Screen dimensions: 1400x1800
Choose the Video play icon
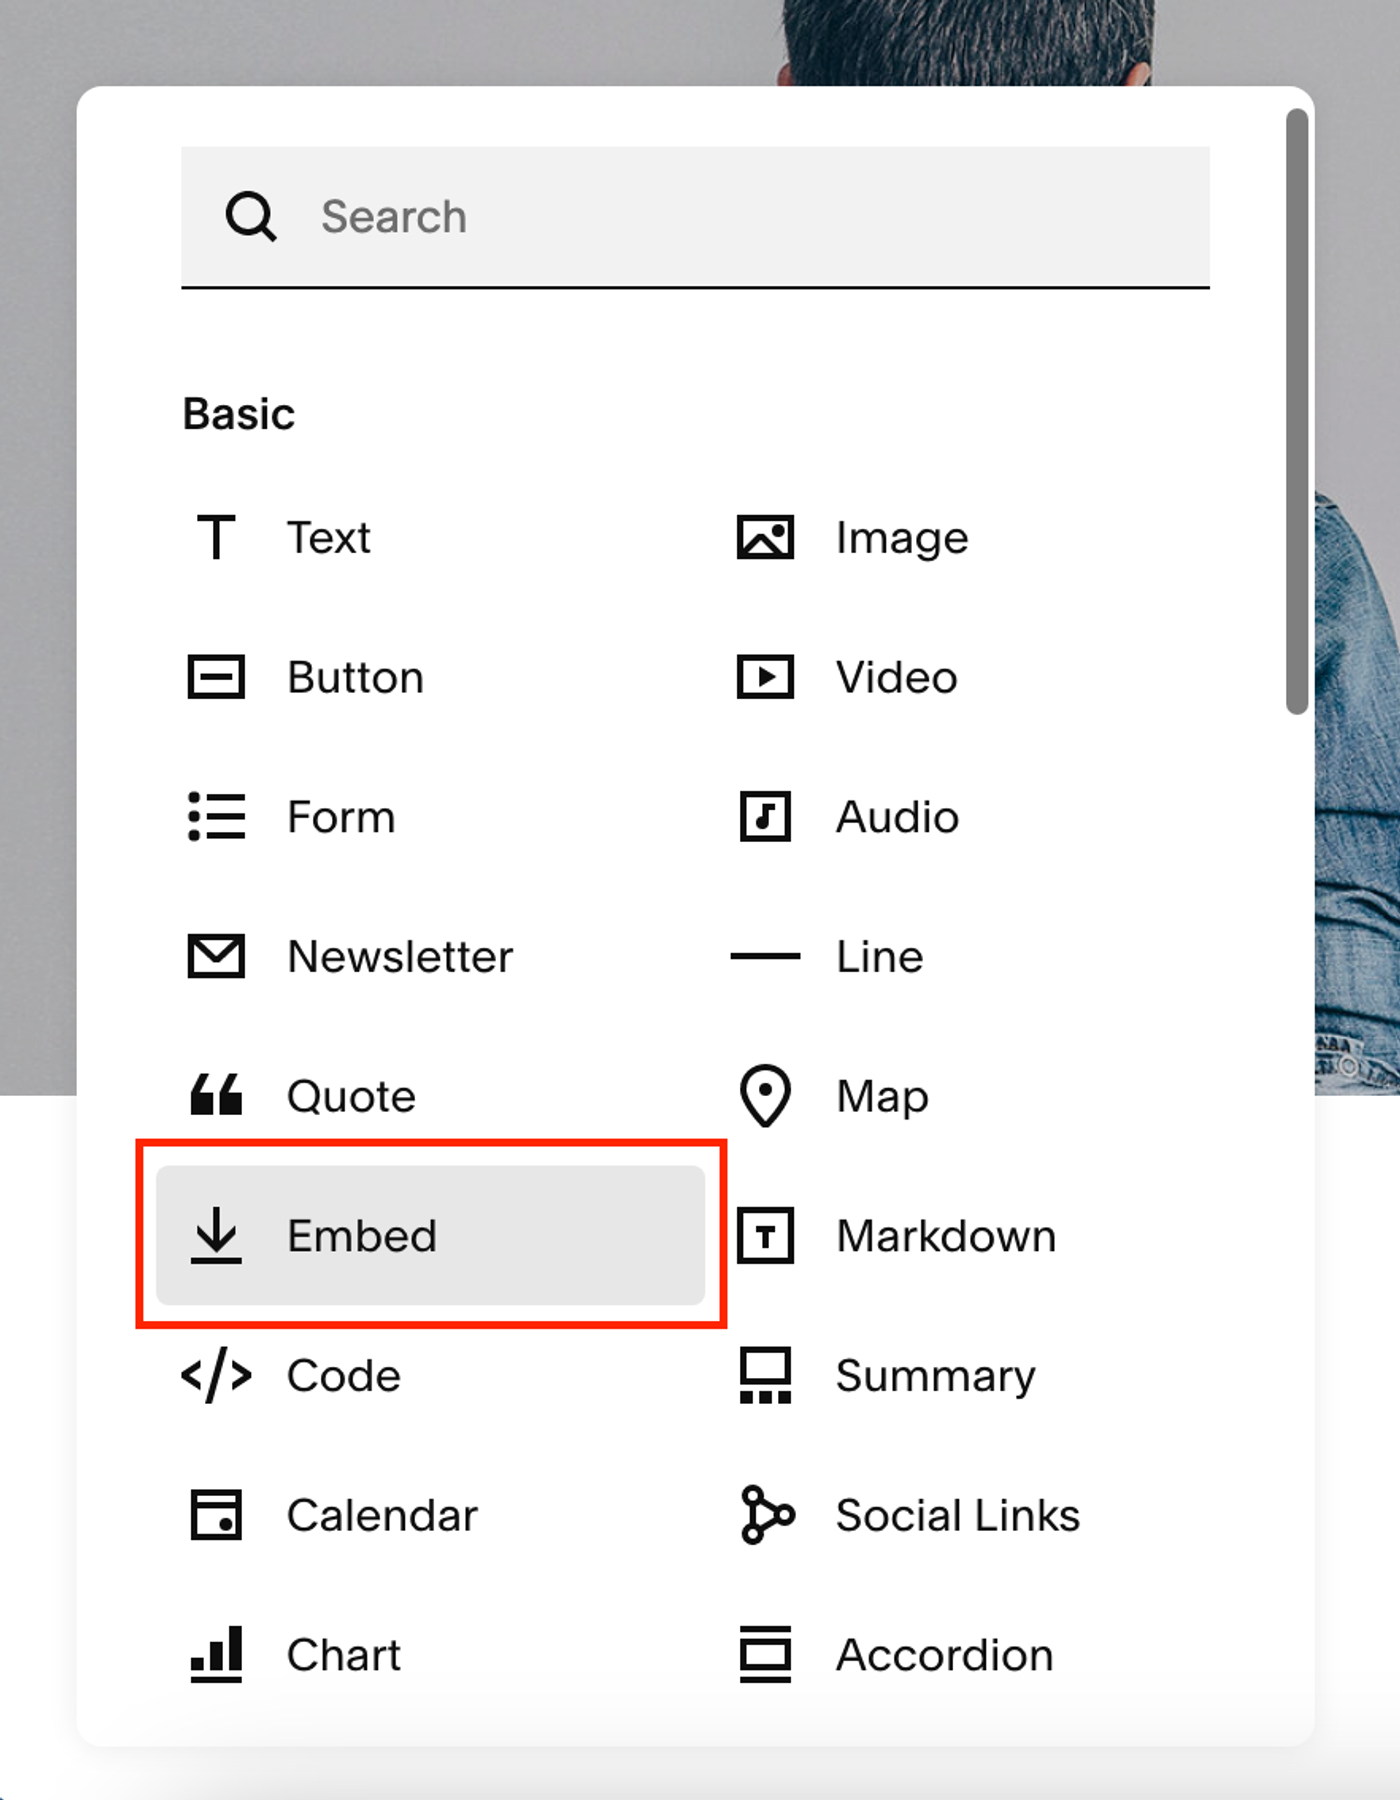[x=765, y=677]
